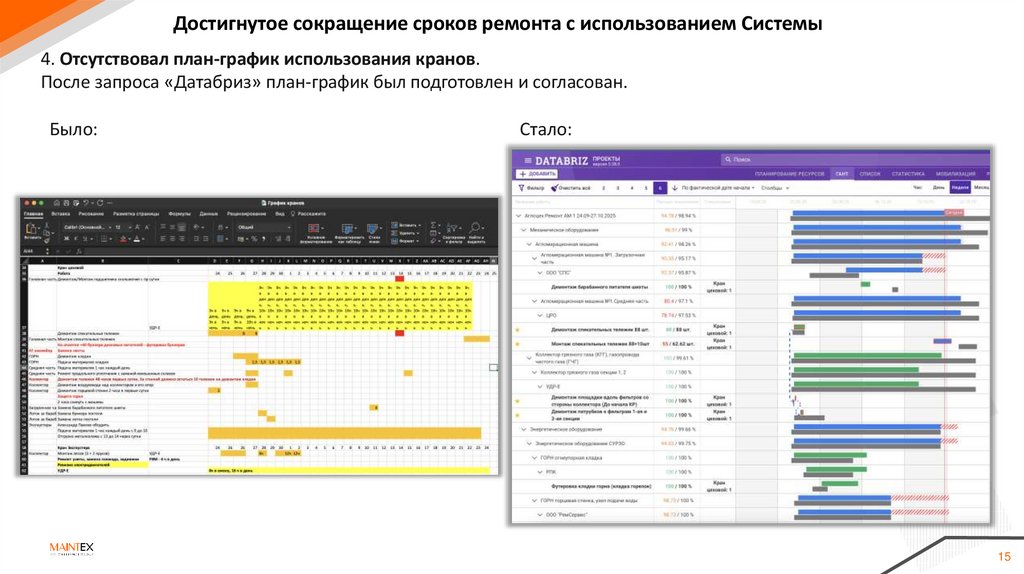The width and height of the screenshot is (1024, 574).
Task: Click Excel font fill color bucket
Action: (123, 239)
